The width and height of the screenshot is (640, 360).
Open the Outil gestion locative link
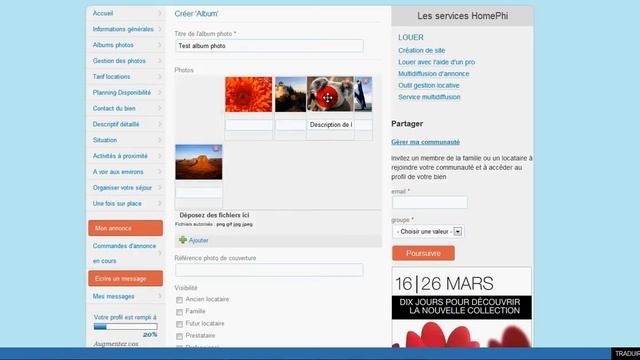(x=429, y=85)
